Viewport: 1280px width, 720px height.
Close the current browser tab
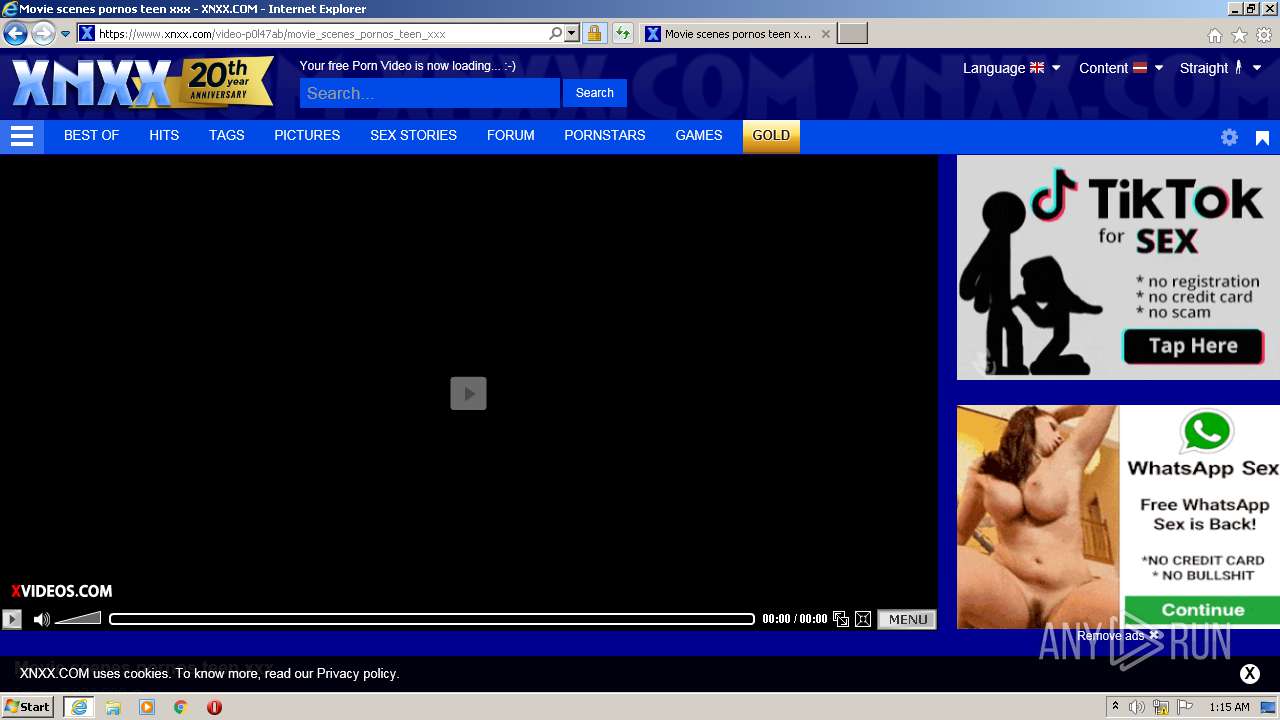[826, 34]
